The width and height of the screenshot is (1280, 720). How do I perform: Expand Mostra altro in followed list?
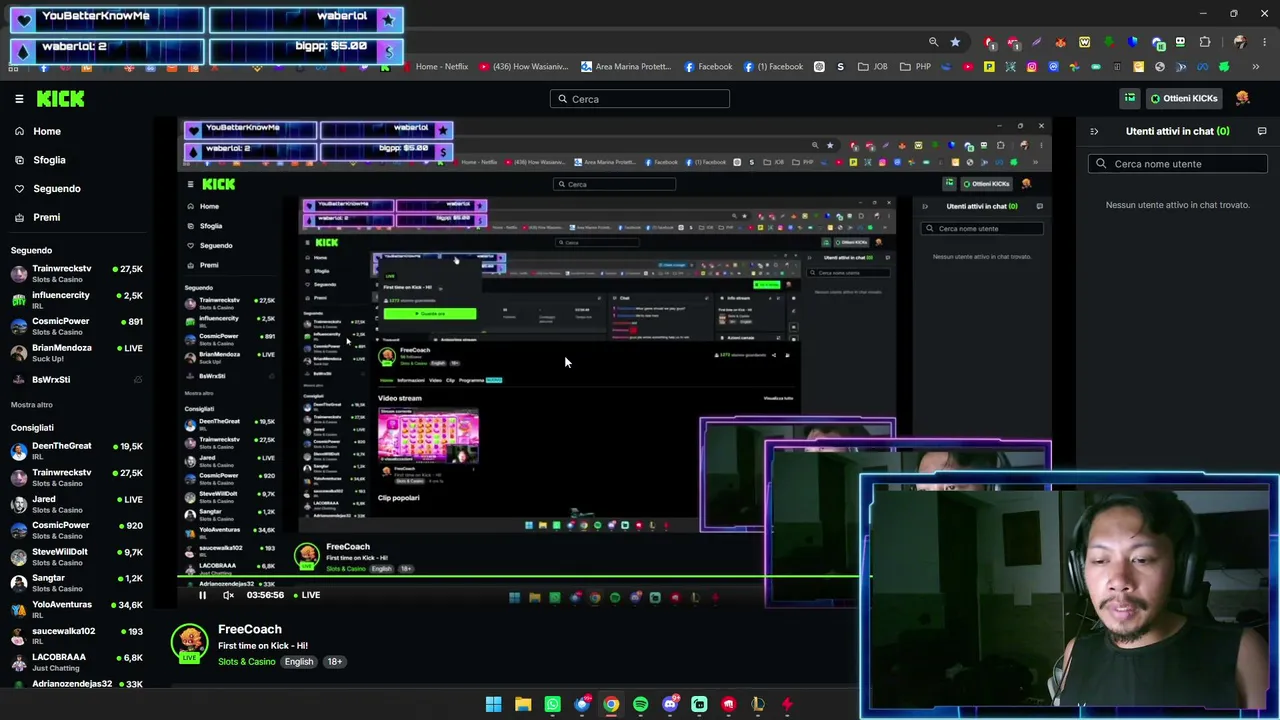pyautogui.click(x=32, y=405)
